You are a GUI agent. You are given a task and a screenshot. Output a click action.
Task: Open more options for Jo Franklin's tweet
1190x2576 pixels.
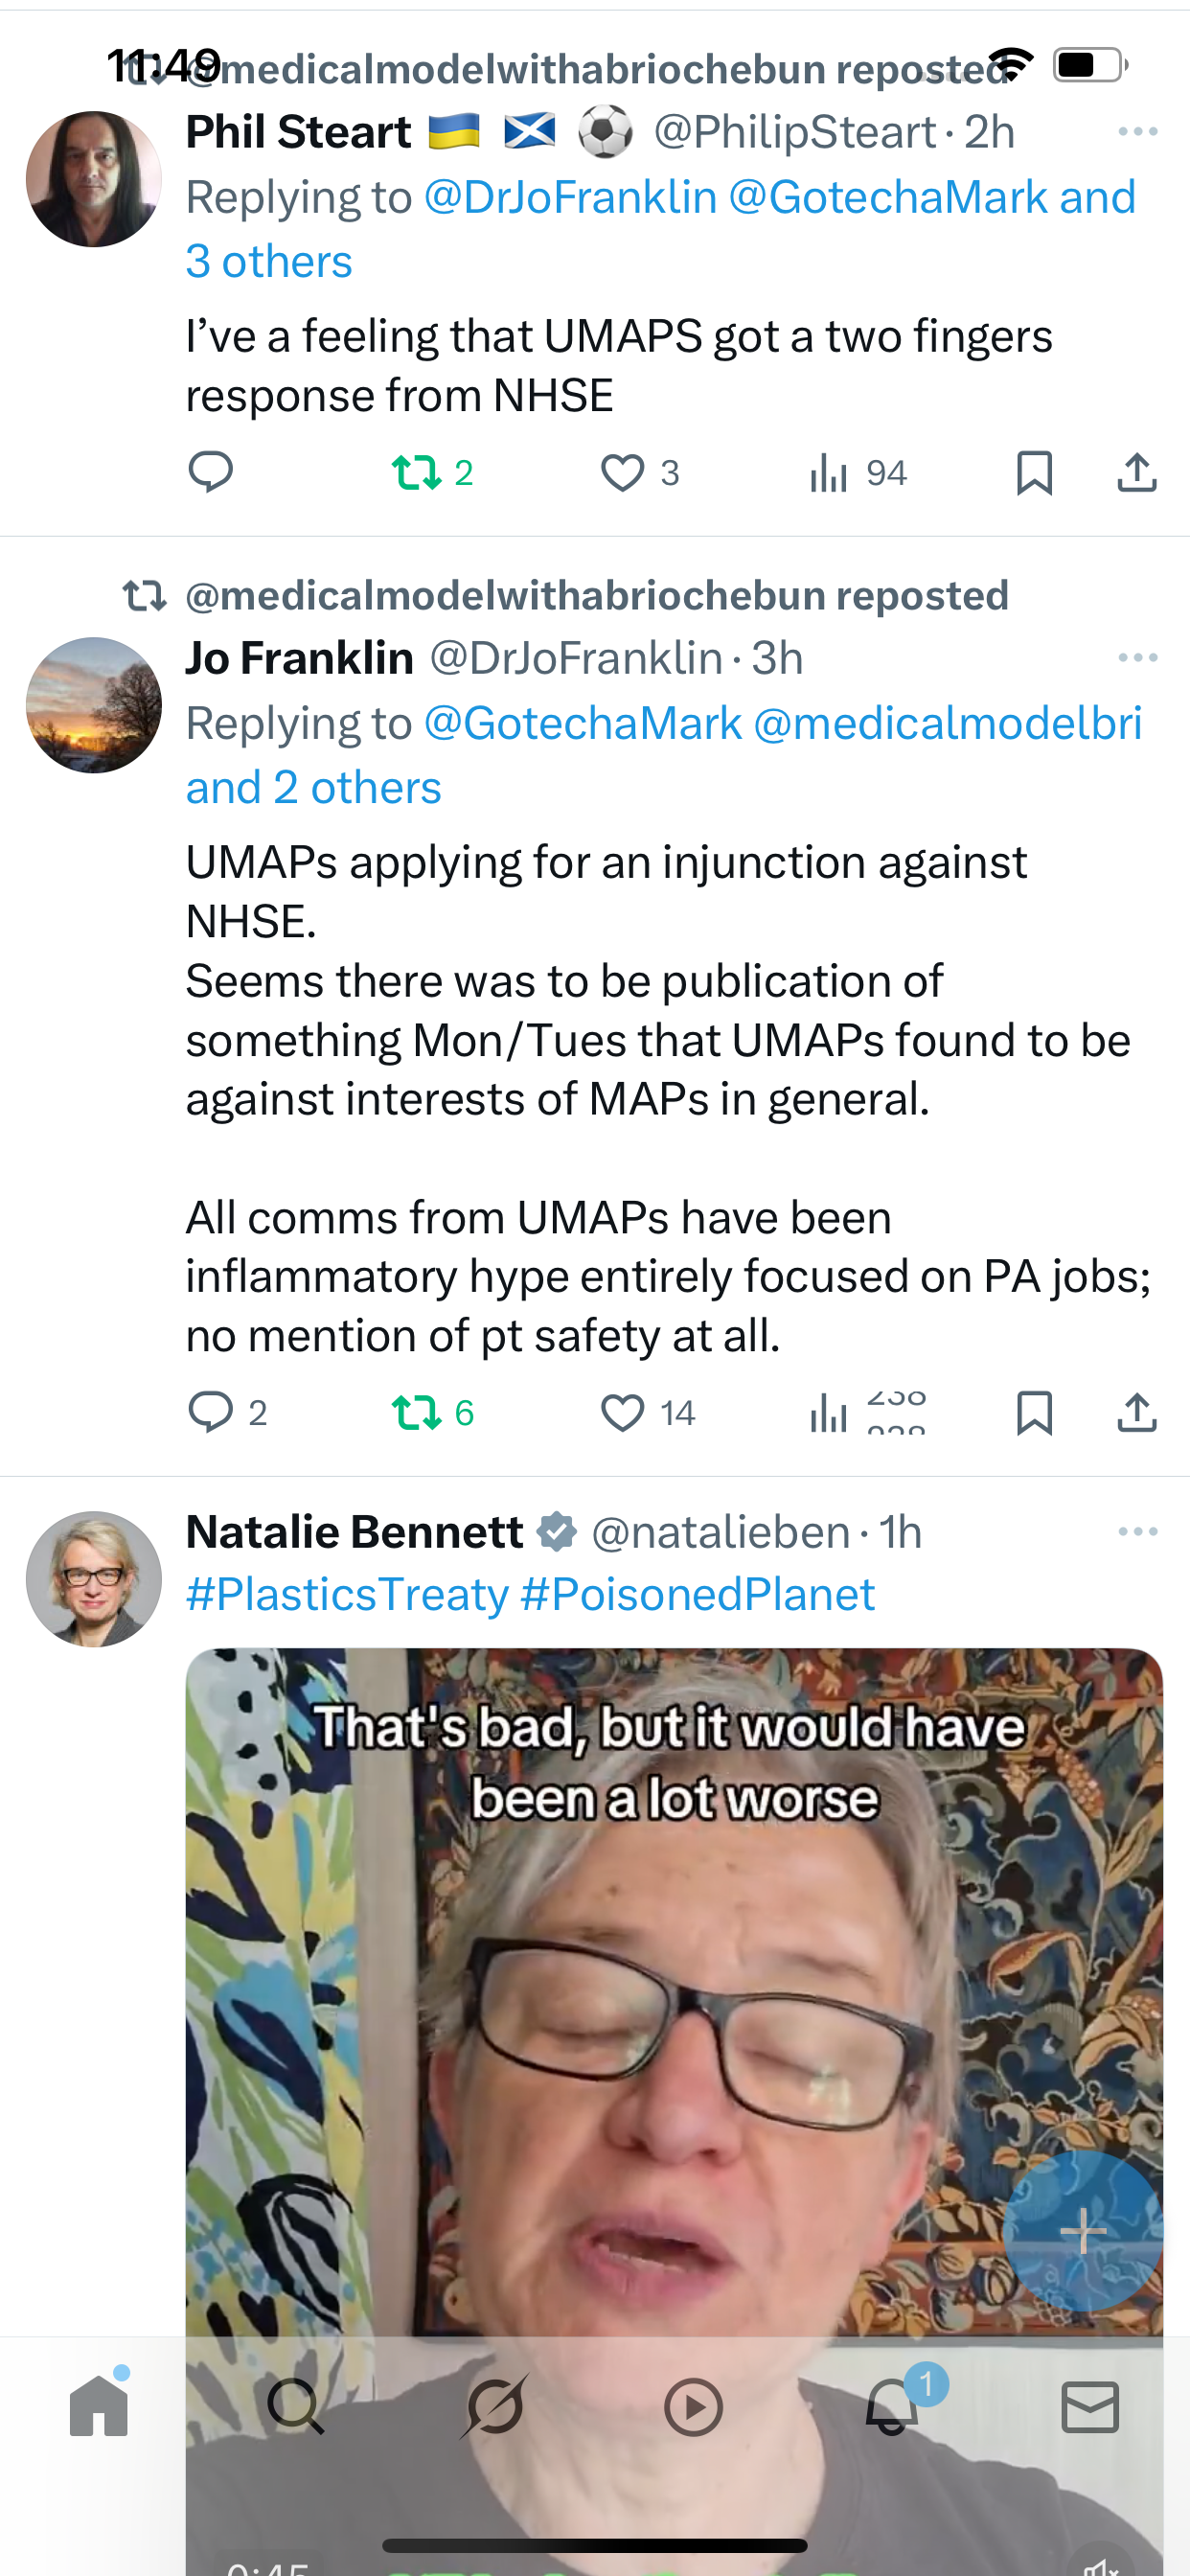1137,658
